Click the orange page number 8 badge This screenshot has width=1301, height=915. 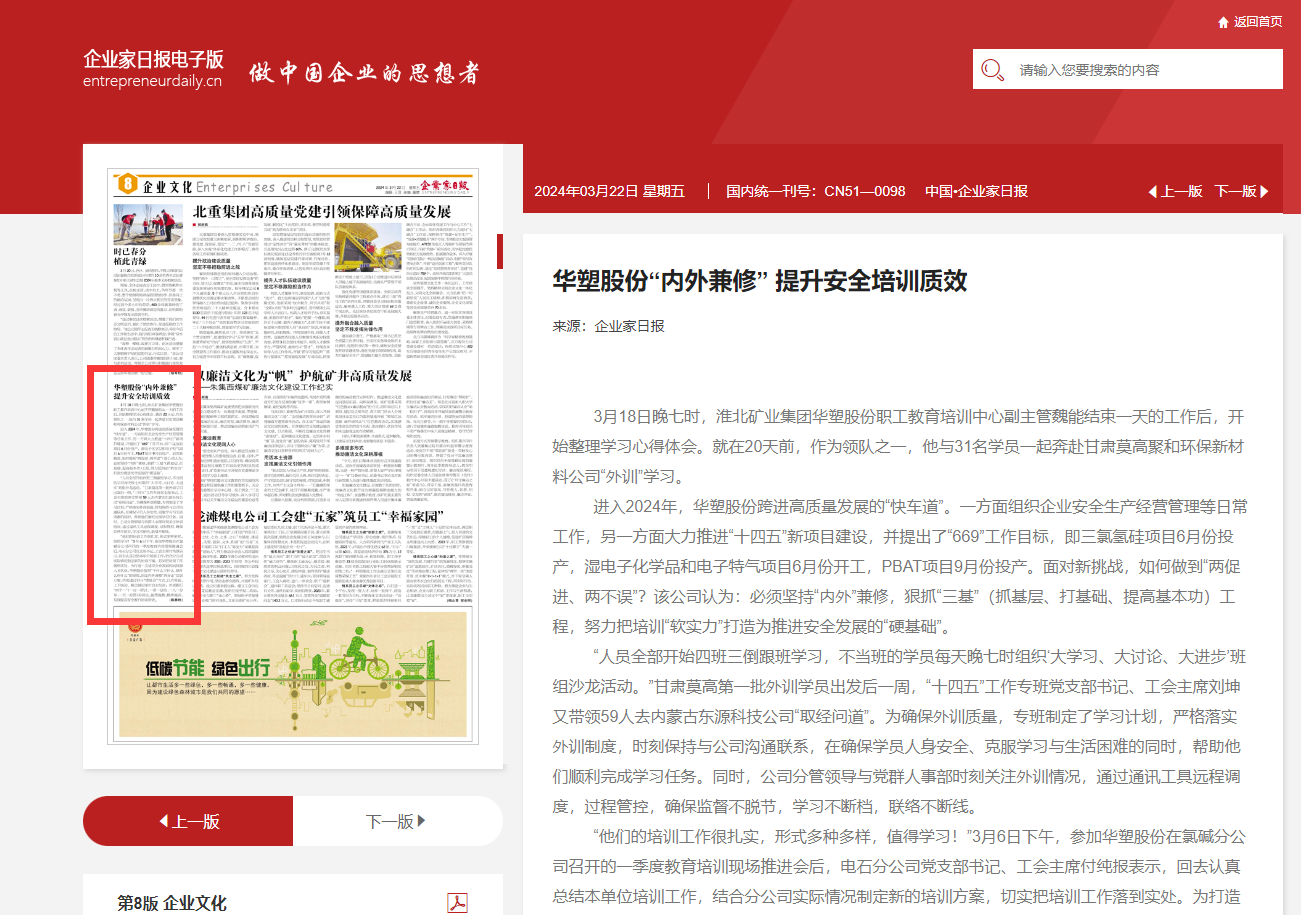[x=126, y=184]
